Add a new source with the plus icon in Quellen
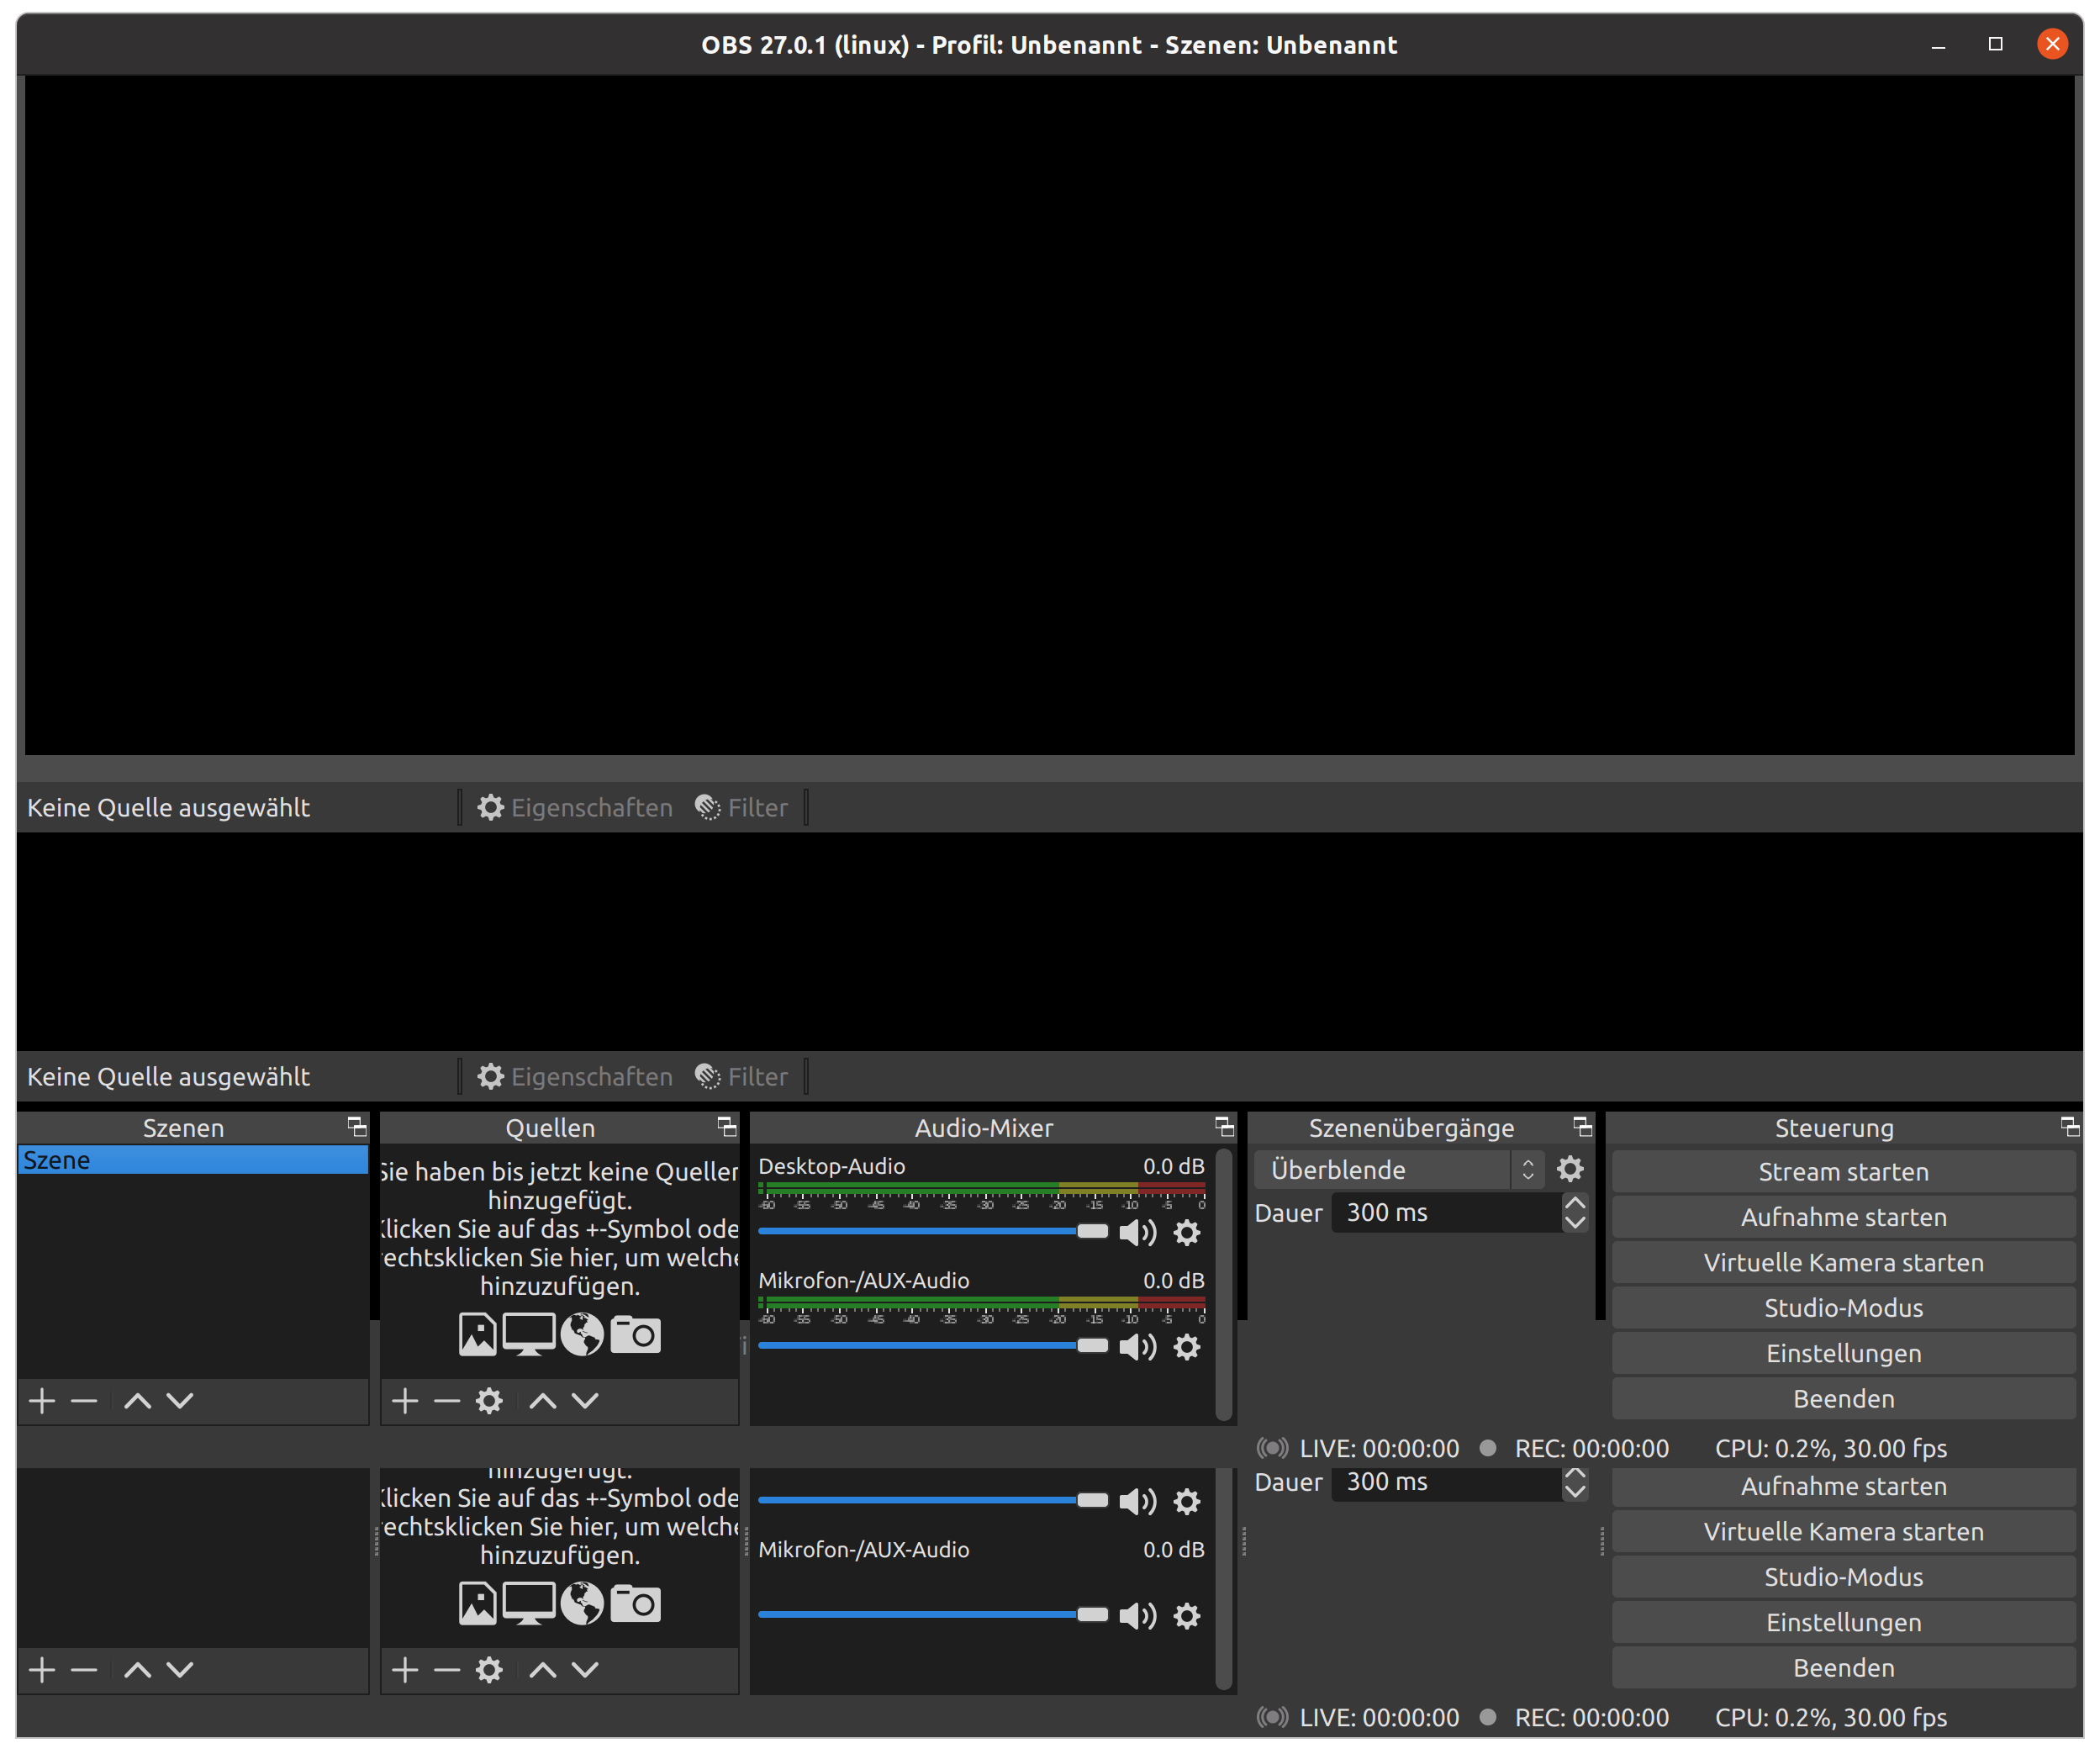Screen dimensions: 2100x1754 (405, 1401)
